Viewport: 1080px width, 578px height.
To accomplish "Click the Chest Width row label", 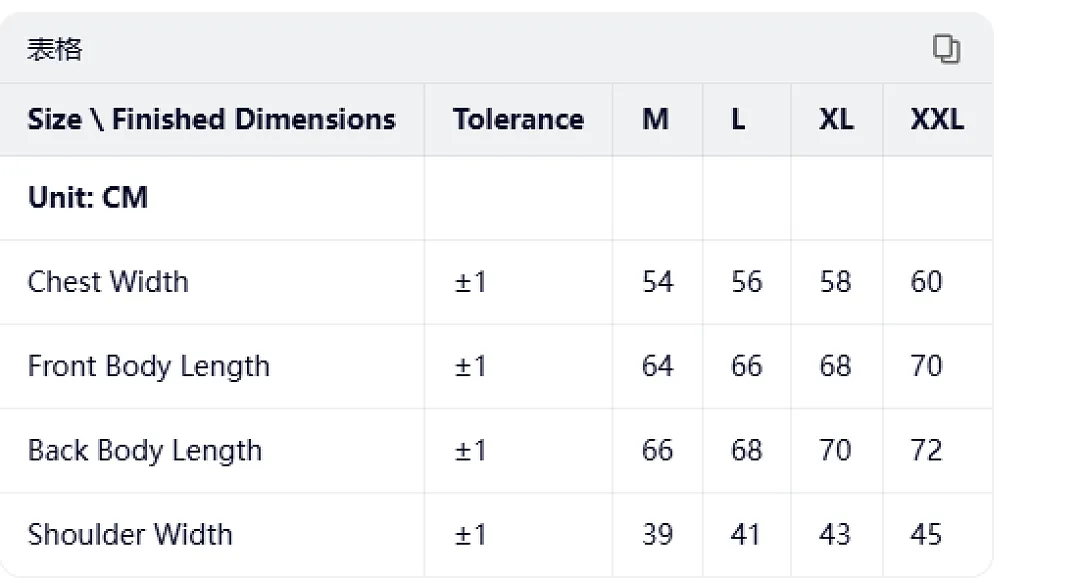I will click(108, 282).
